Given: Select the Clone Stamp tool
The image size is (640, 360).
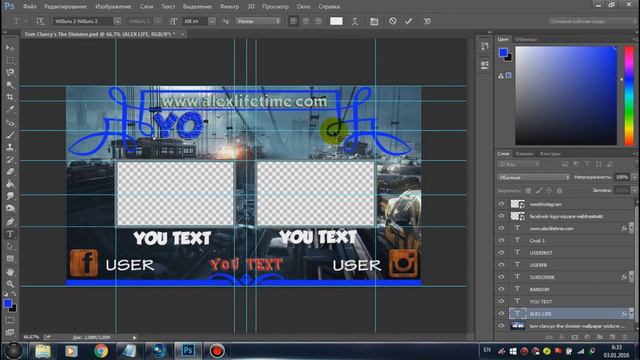Looking at the screenshot, I should point(10,147).
